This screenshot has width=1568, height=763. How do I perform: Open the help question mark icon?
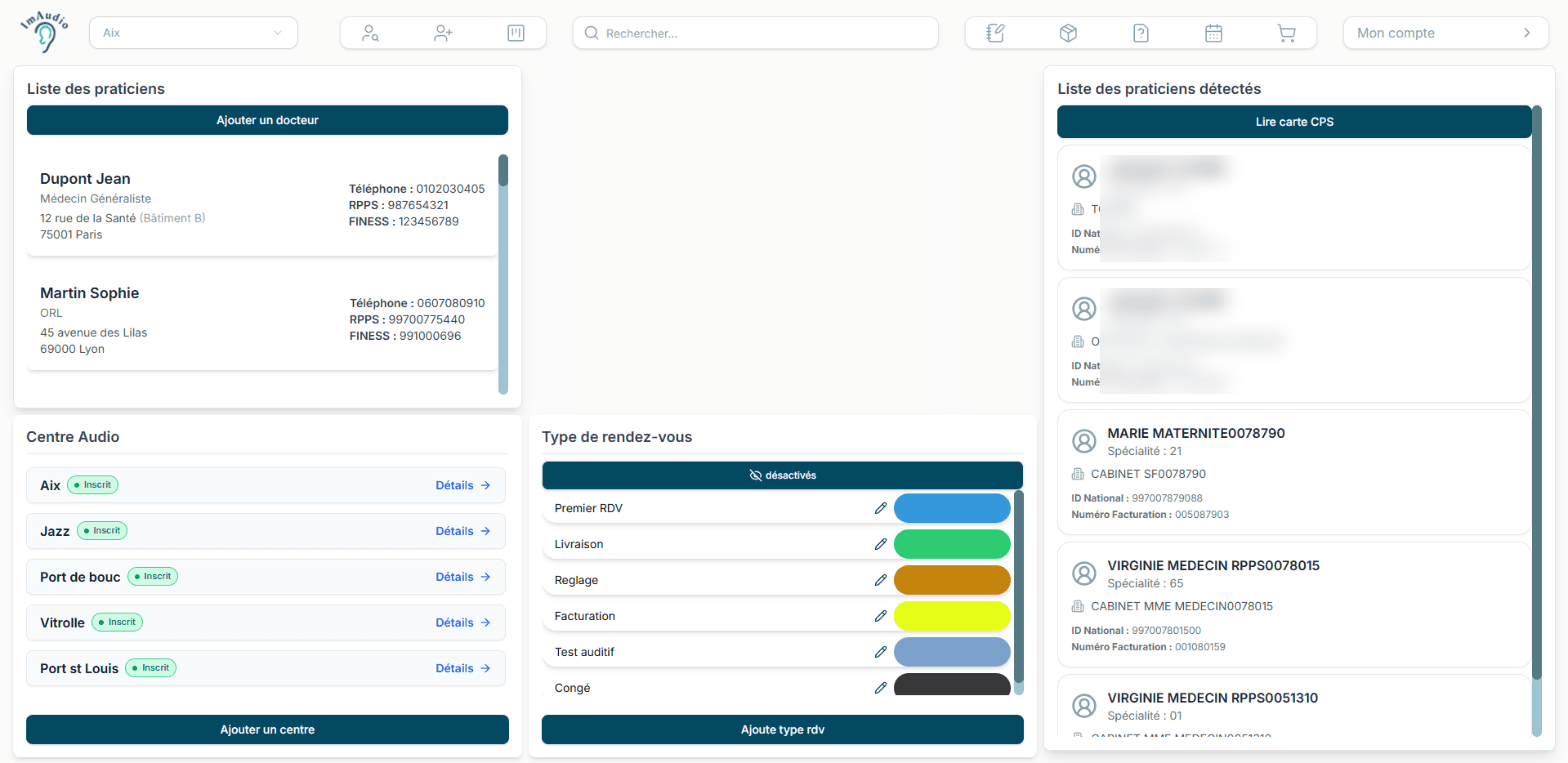pyautogui.click(x=1141, y=33)
